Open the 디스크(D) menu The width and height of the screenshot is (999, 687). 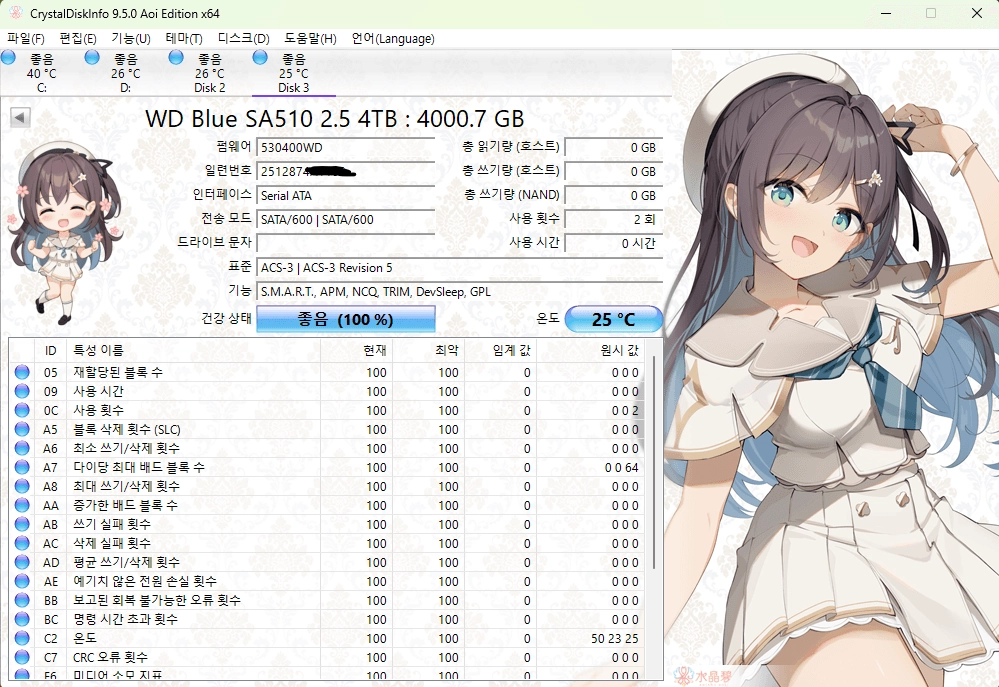point(243,38)
